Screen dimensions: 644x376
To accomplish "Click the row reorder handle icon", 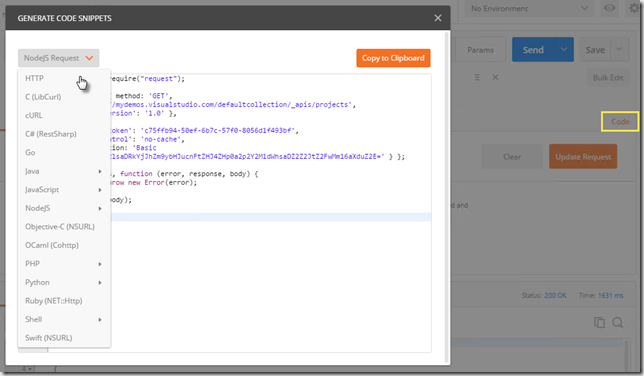I will point(477,77).
